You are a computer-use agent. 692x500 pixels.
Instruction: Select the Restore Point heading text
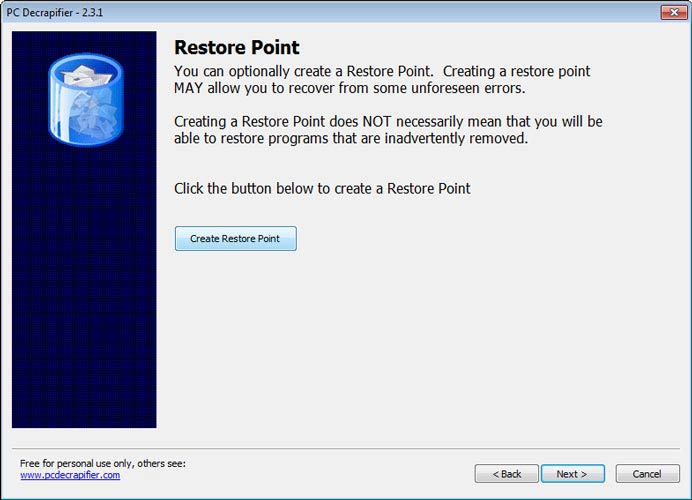point(237,48)
